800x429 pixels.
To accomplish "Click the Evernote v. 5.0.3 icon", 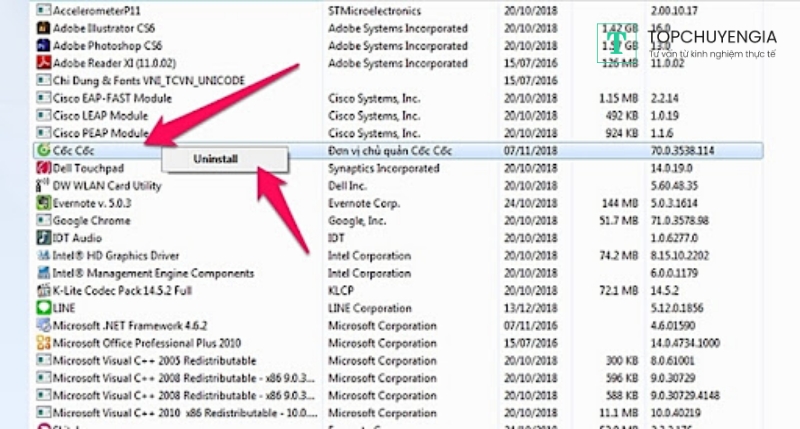I will point(43,202).
